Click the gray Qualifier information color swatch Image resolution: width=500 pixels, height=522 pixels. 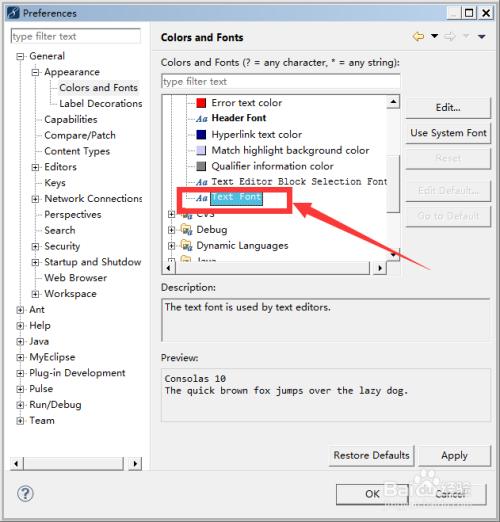tap(201, 166)
